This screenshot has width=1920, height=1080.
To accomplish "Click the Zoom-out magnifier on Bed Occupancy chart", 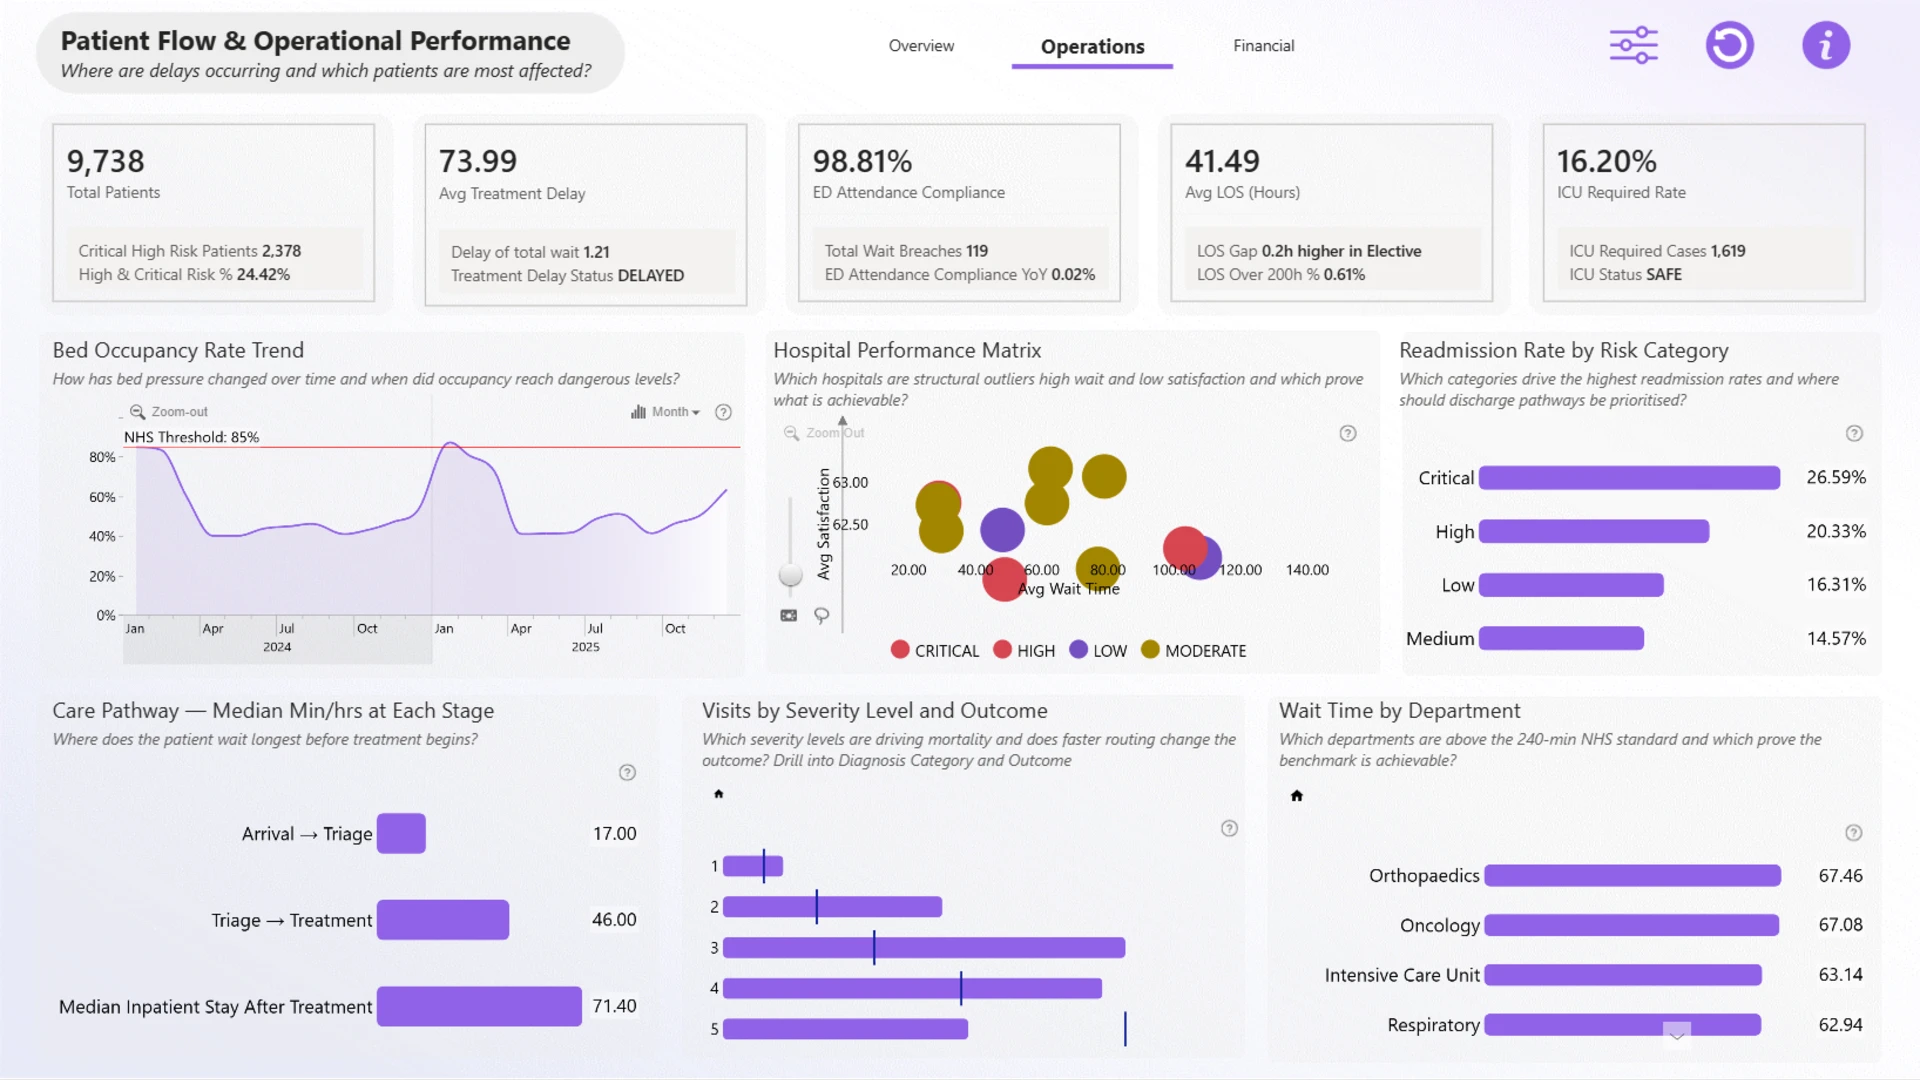I will click(x=138, y=412).
